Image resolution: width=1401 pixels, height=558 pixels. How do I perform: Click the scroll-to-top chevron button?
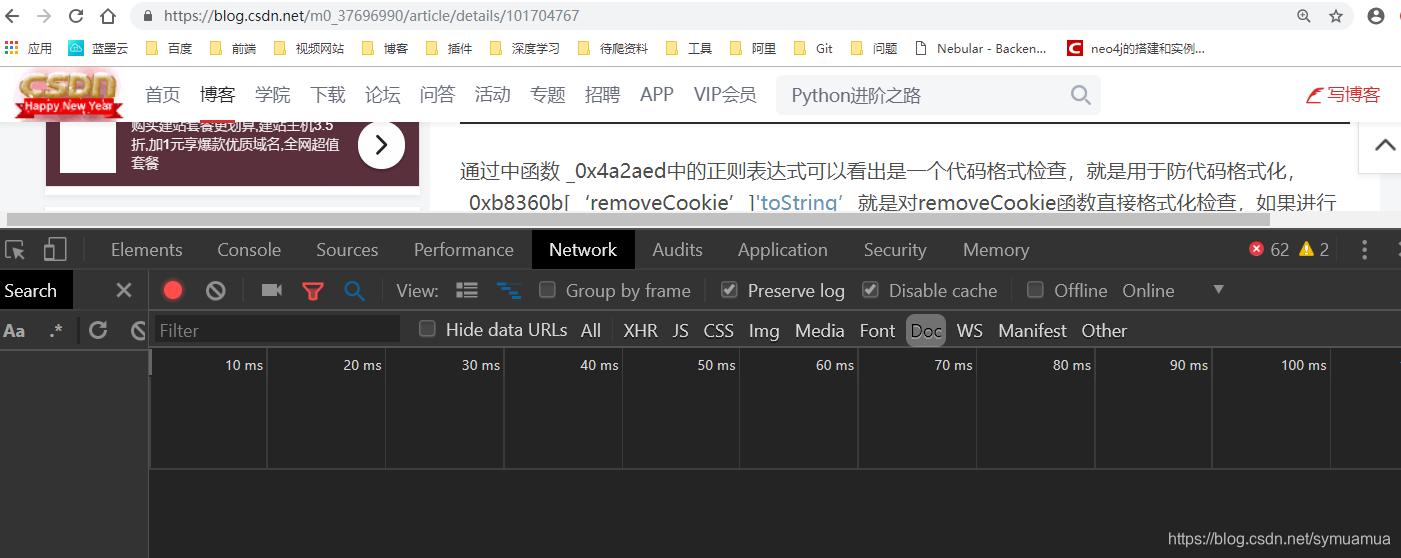point(1385,145)
